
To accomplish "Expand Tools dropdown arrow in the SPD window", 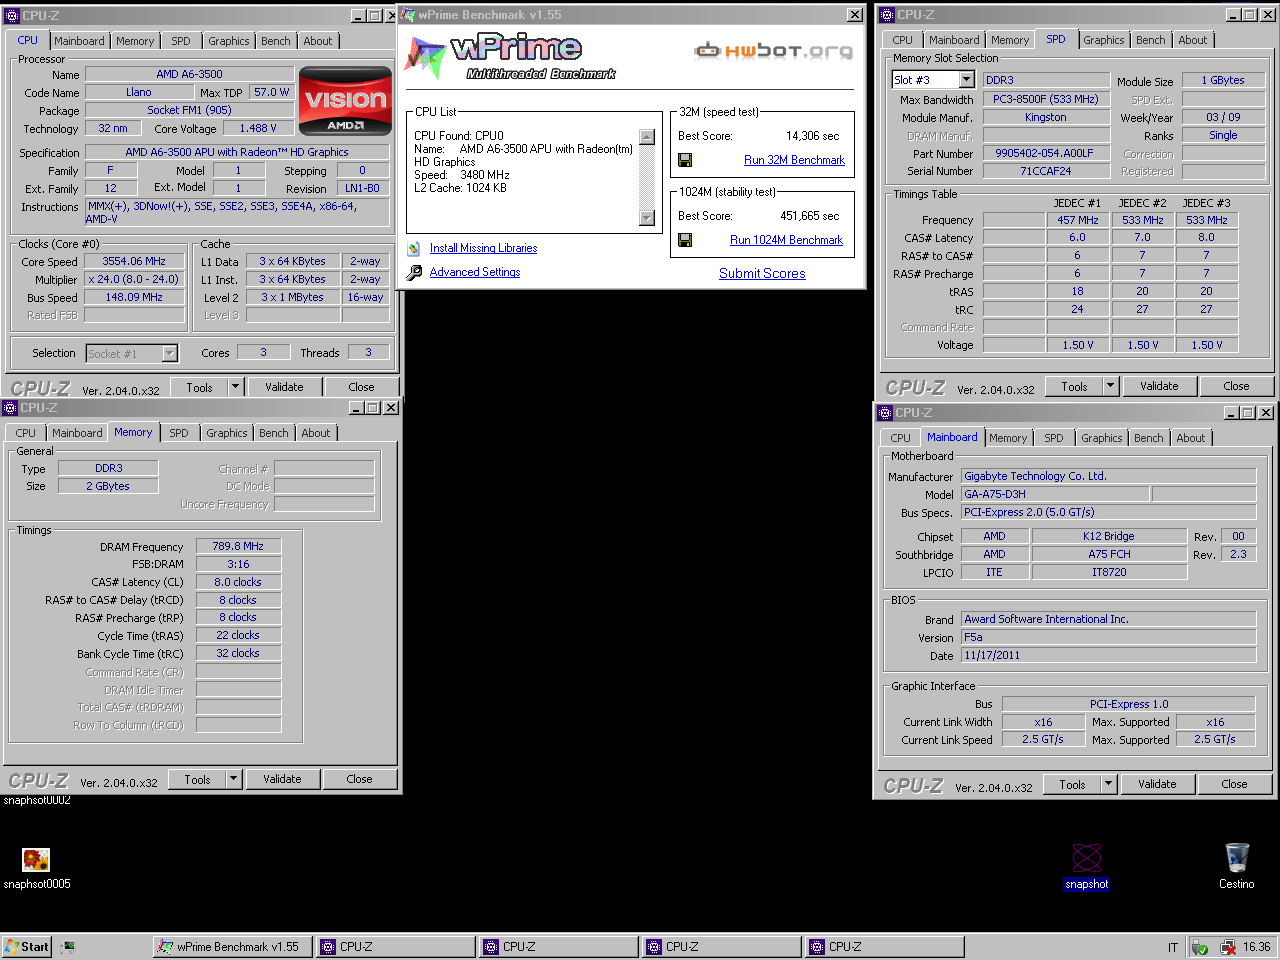I will point(1110,386).
